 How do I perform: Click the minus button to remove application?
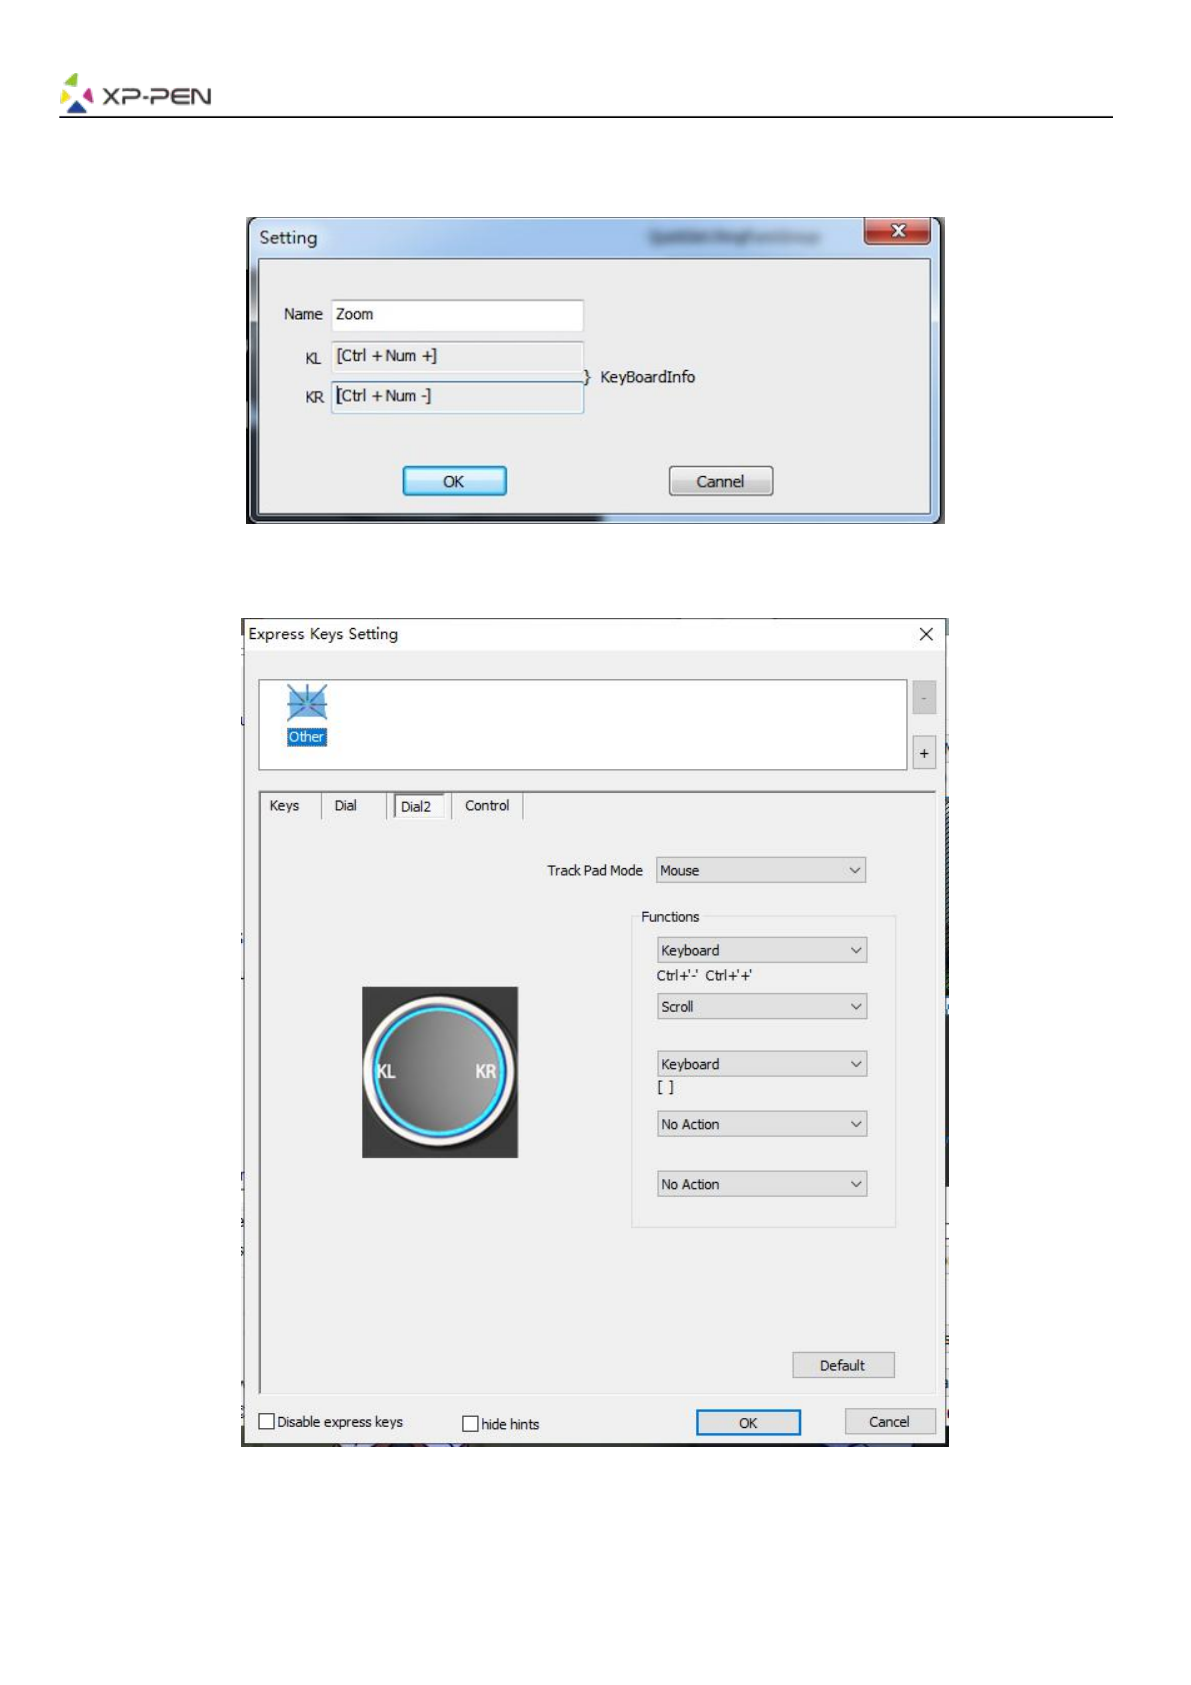point(924,697)
